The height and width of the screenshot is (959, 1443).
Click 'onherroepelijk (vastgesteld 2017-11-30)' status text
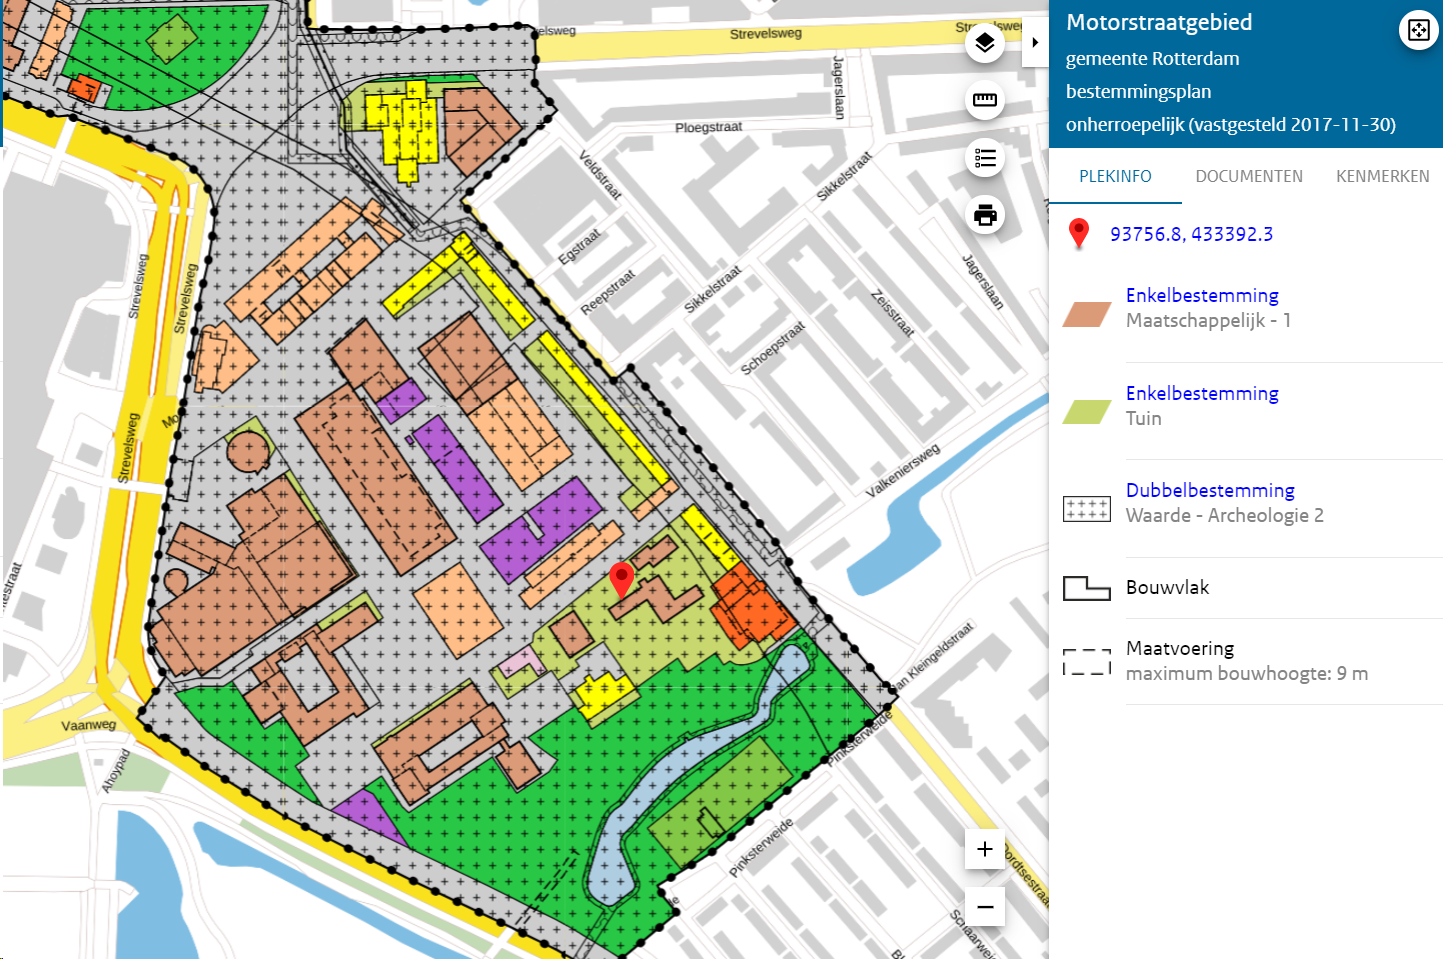pyautogui.click(x=1230, y=124)
